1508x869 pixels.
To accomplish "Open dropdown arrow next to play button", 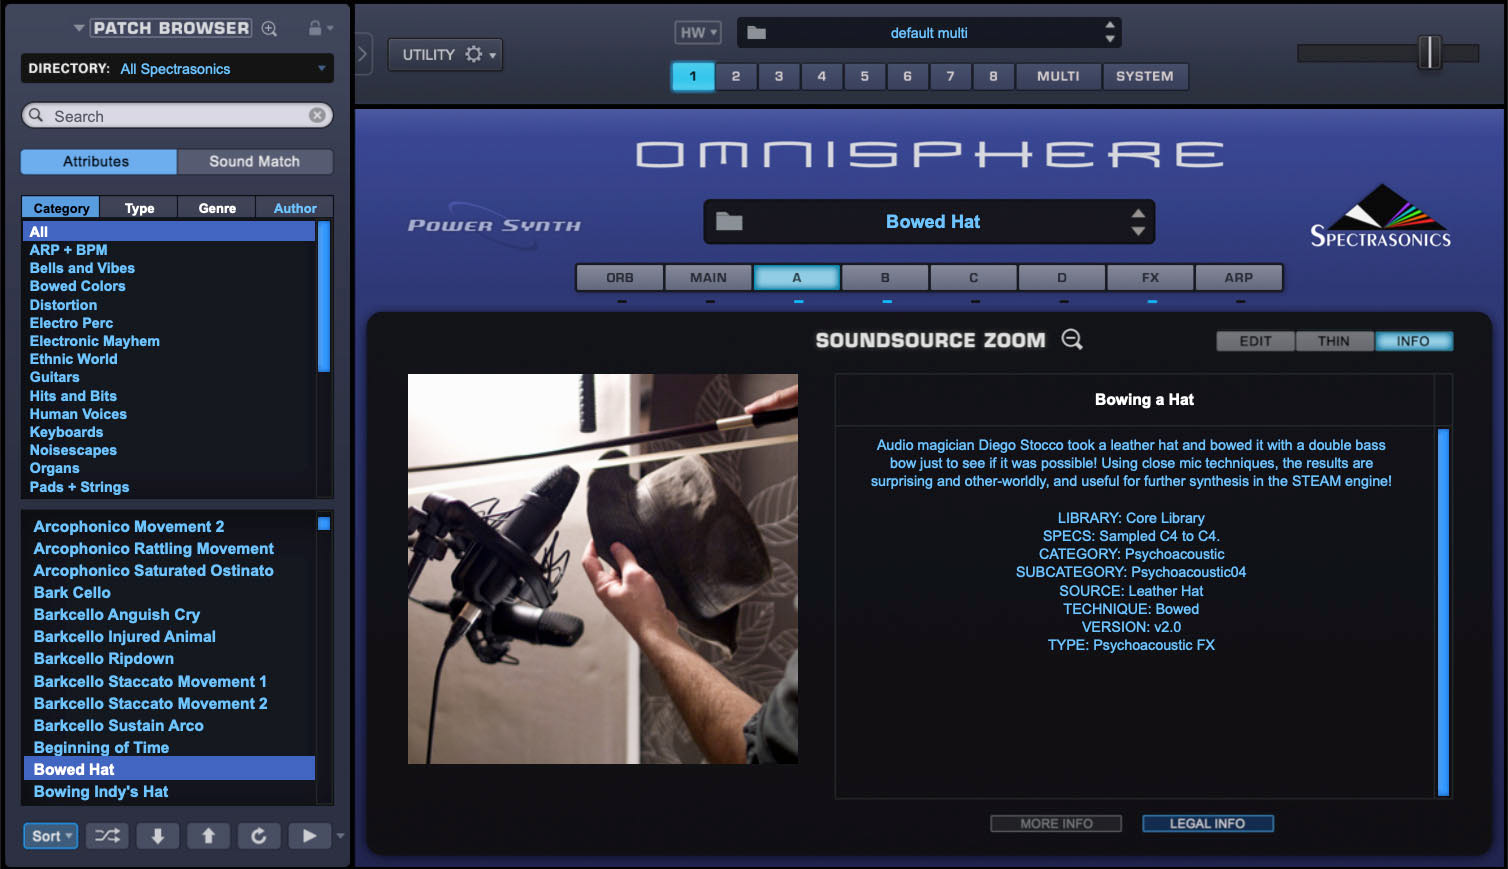I will [x=341, y=836].
